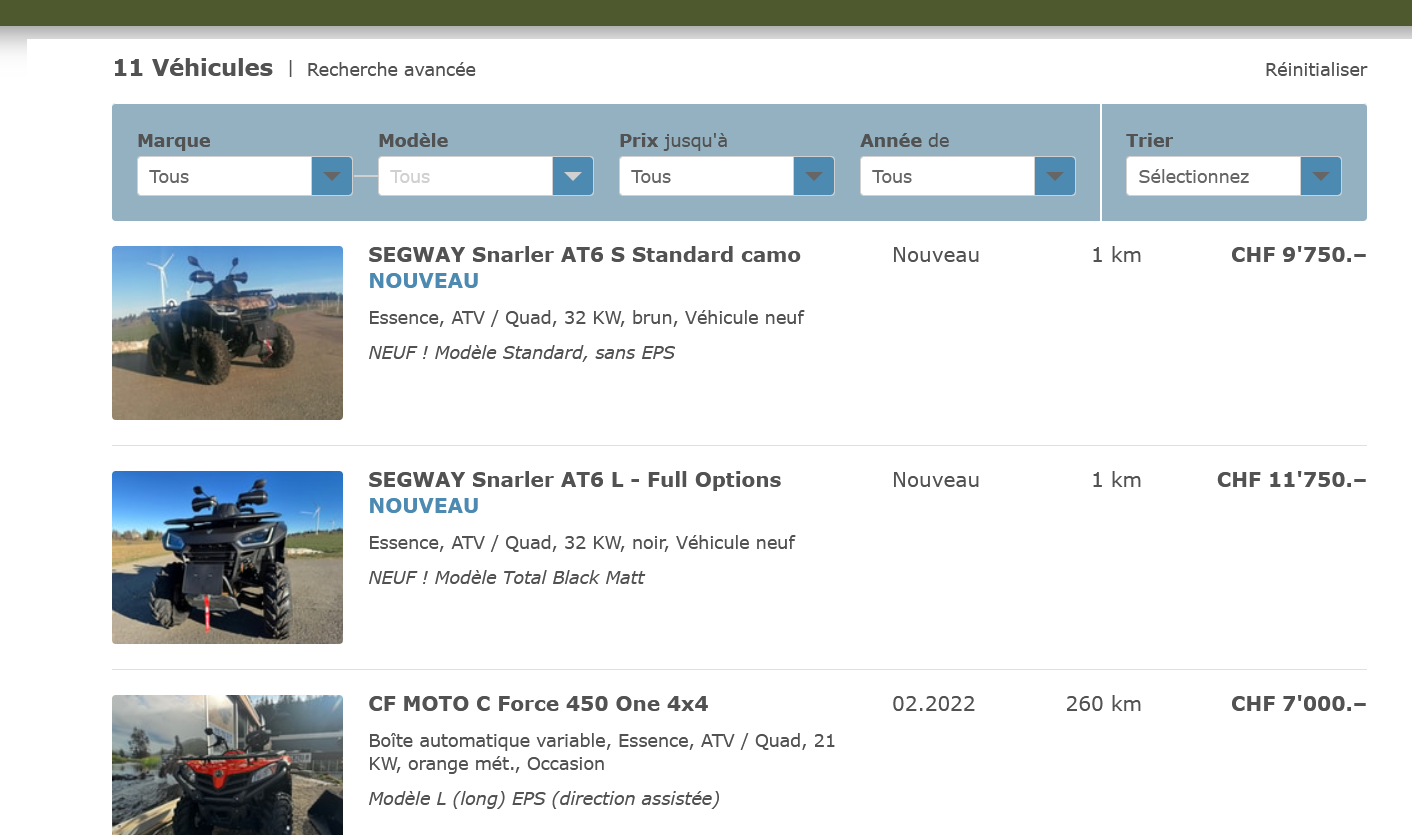Click 'NEUF ! Modèle Standard, sans EPS' text
The height and width of the screenshot is (835, 1412).
521,353
